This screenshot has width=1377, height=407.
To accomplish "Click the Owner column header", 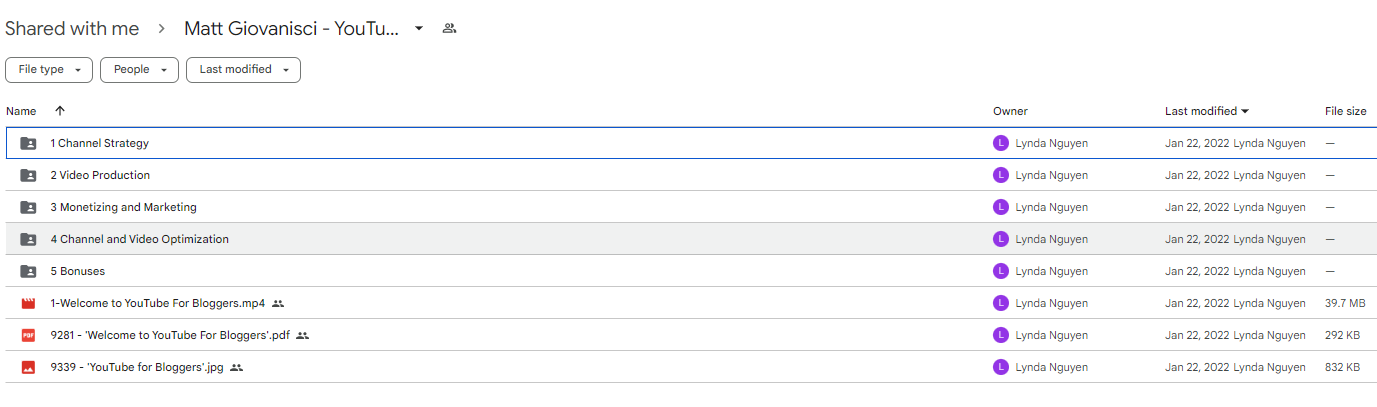I will 1010,111.
